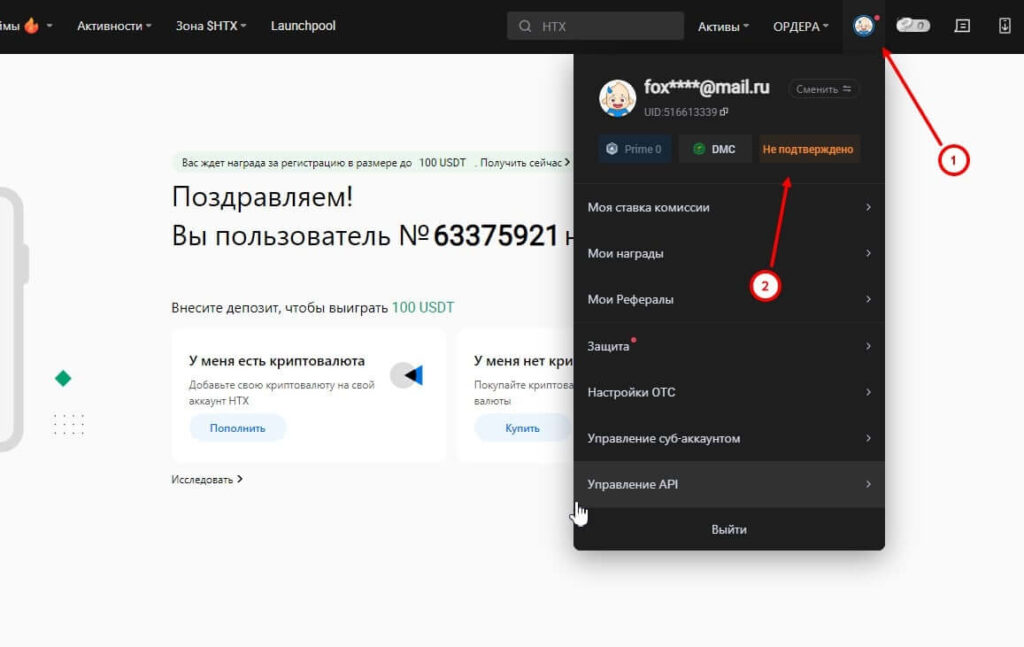Open the Активности dropdown
1024x647 pixels.
[114, 26]
